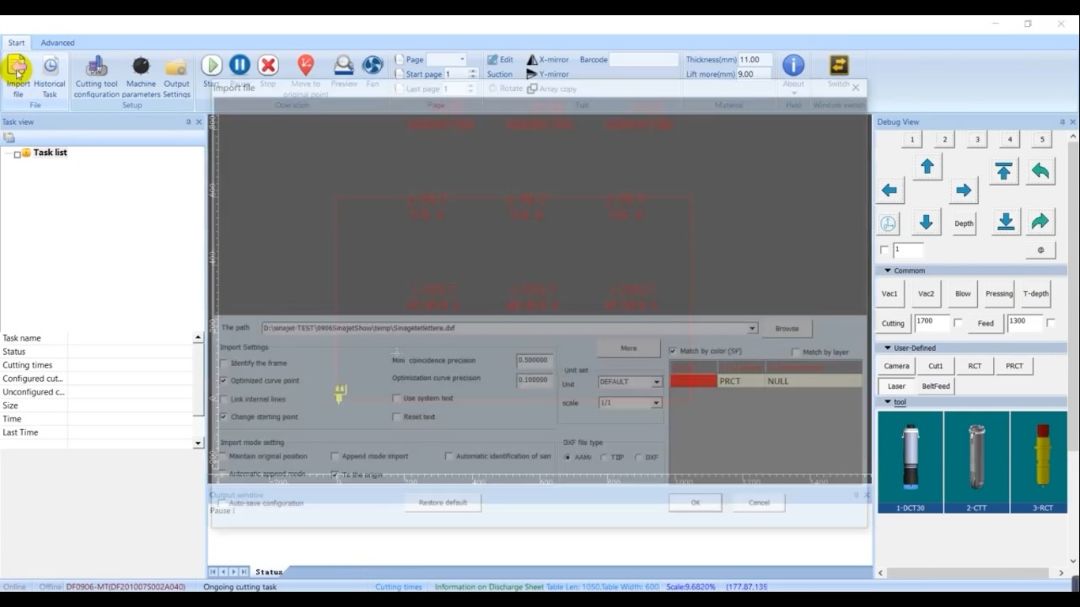The height and width of the screenshot is (607, 1080).
Task: Click the Import file icon
Action: (x=18, y=68)
